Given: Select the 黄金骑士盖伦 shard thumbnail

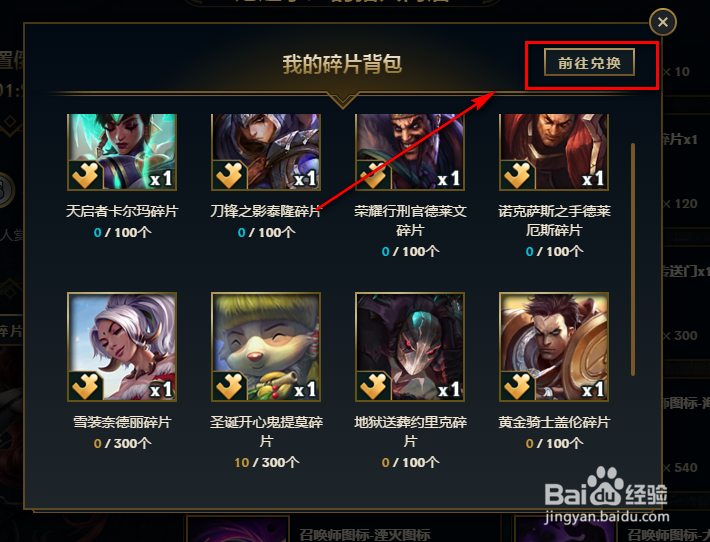Looking at the screenshot, I should (x=554, y=346).
